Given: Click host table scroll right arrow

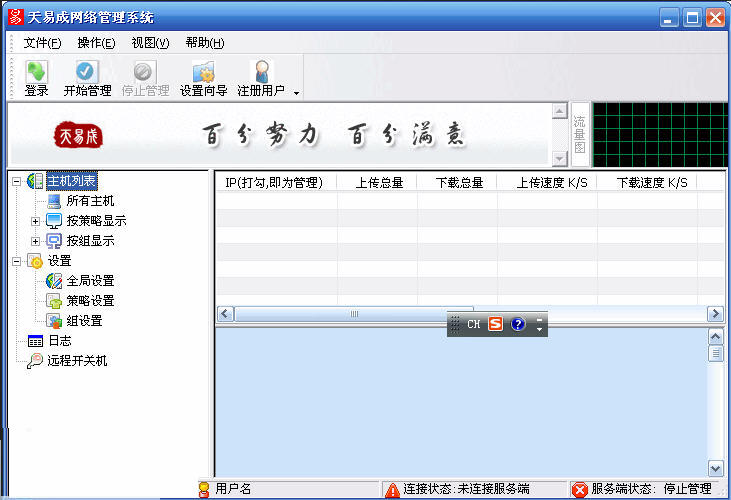Looking at the screenshot, I should click(715, 314).
